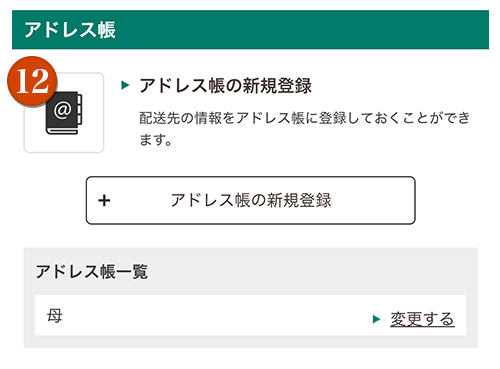Image resolution: width=500 pixels, height=369 pixels.
Task: Click the label text inside the register button
Action: click(x=251, y=200)
